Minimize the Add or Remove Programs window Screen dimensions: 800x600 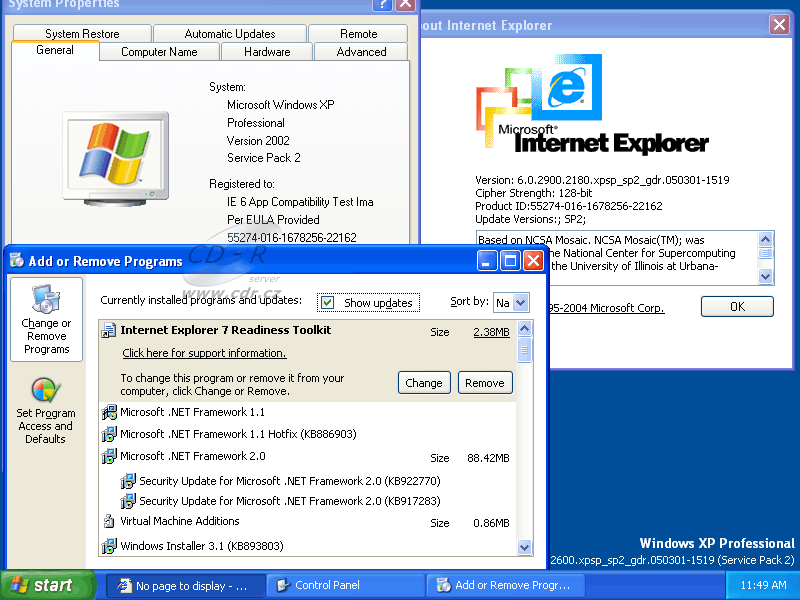pyautogui.click(x=487, y=261)
